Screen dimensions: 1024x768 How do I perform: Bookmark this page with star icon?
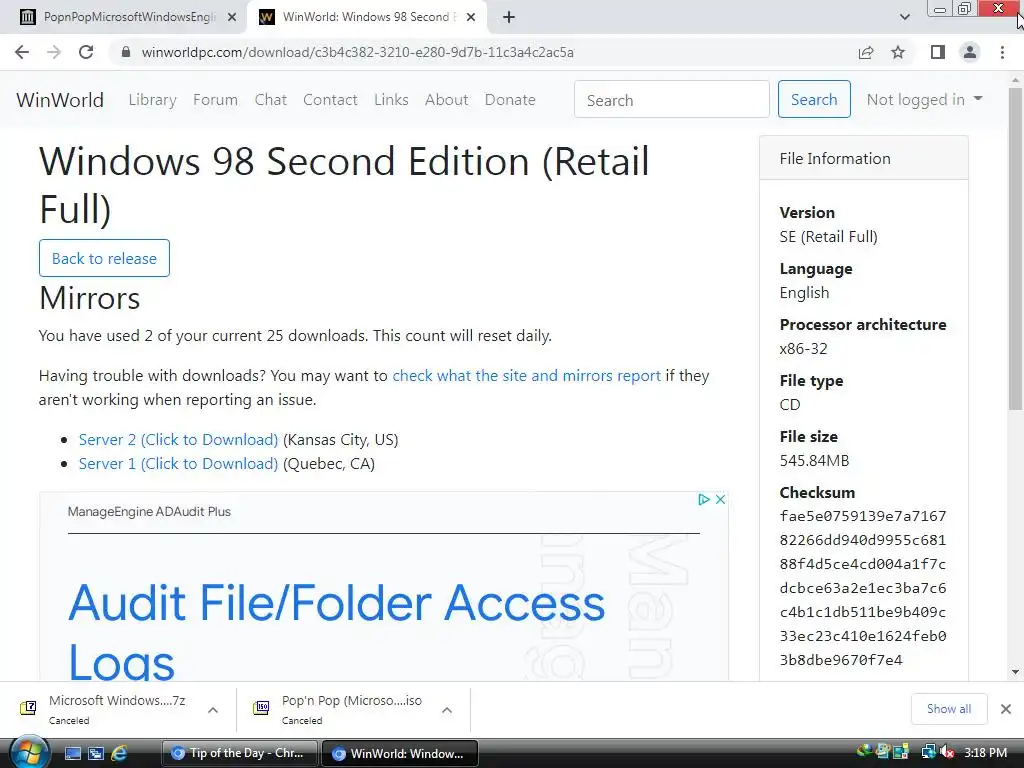(898, 52)
